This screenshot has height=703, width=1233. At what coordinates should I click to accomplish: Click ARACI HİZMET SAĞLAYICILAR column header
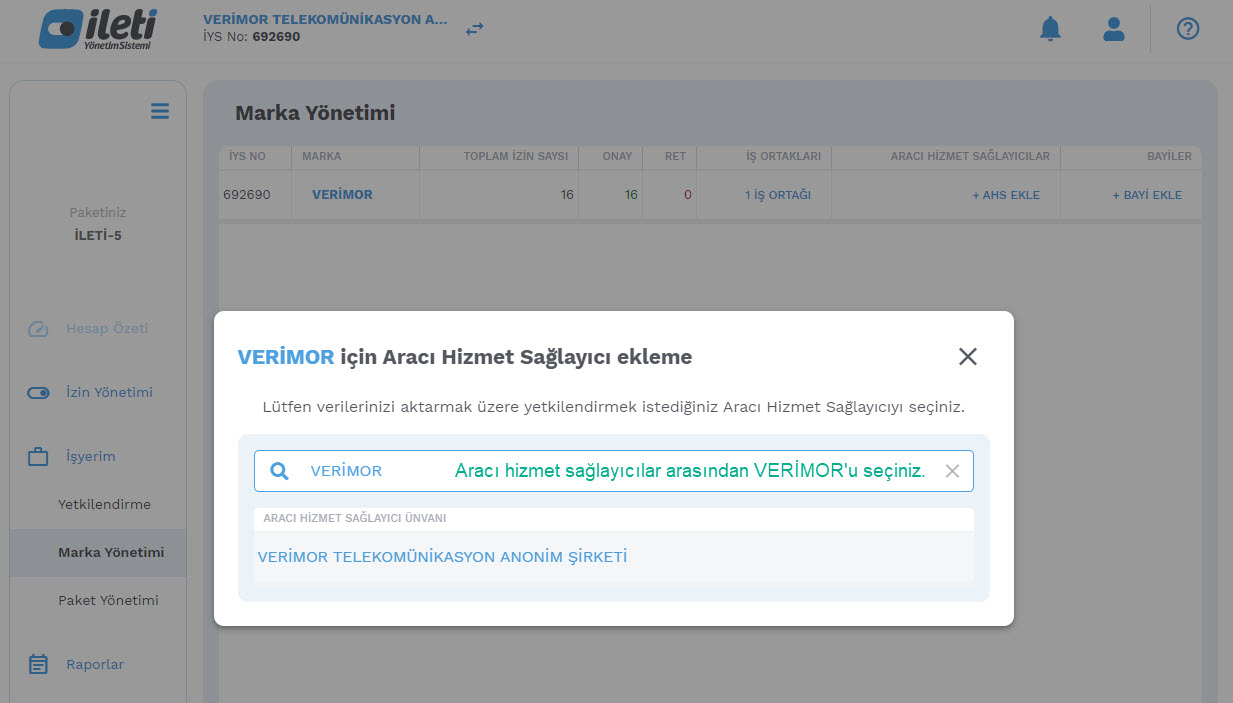(946, 157)
